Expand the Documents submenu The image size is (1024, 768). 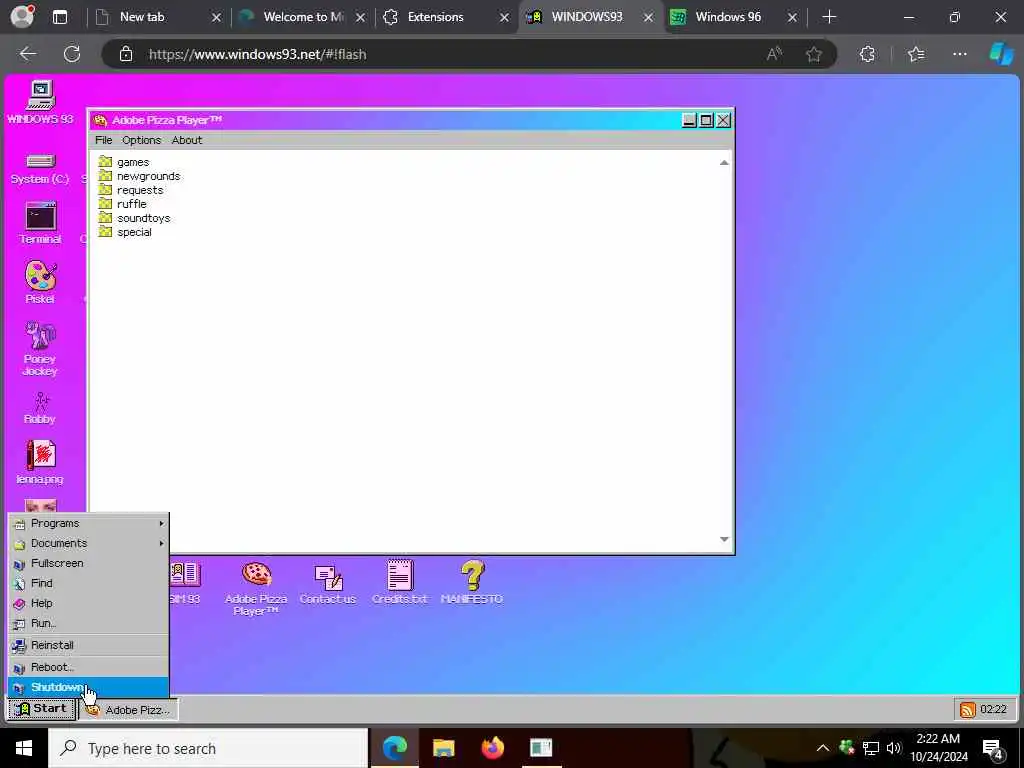click(88, 543)
